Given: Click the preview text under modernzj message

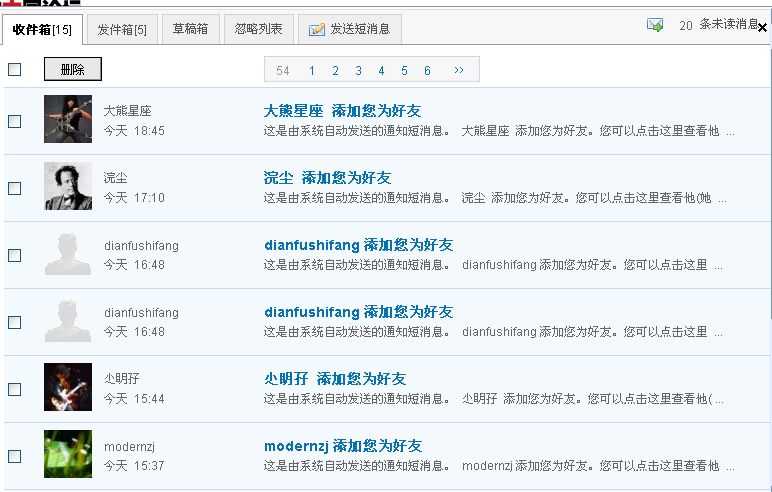Looking at the screenshot, I should coord(499,466).
